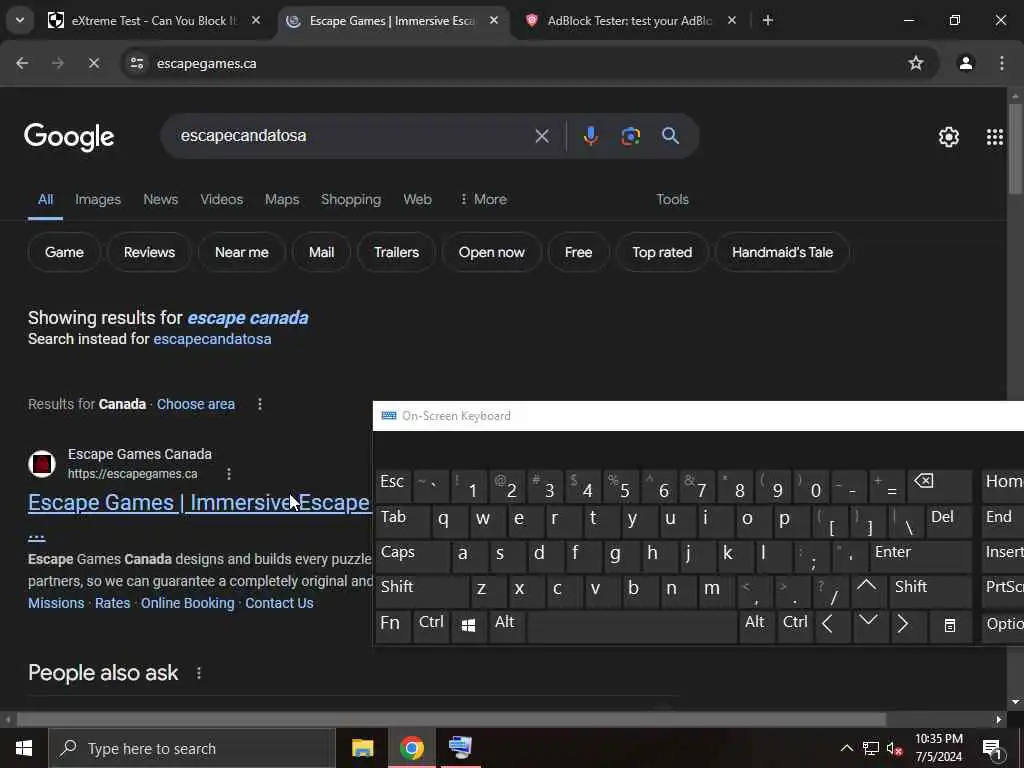Click the Windows key on the On-Screen Keyboard
Image resolution: width=1024 pixels, height=768 pixels.
pos(468,626)
